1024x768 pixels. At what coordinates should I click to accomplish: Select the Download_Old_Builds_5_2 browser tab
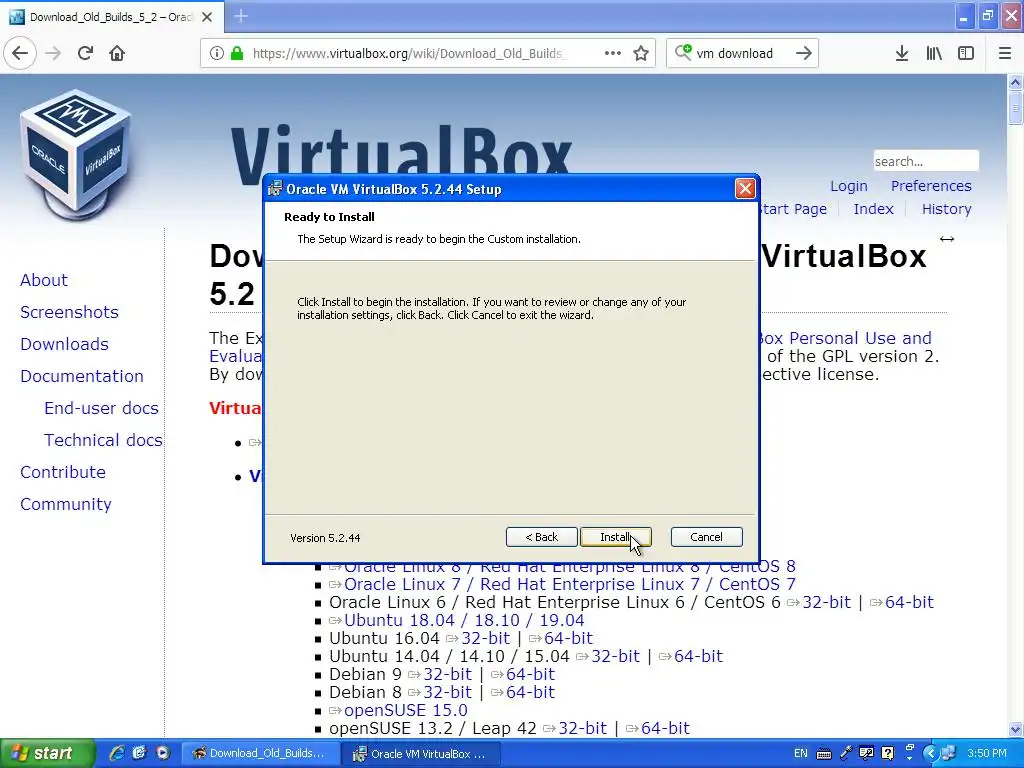pos(112,17)
